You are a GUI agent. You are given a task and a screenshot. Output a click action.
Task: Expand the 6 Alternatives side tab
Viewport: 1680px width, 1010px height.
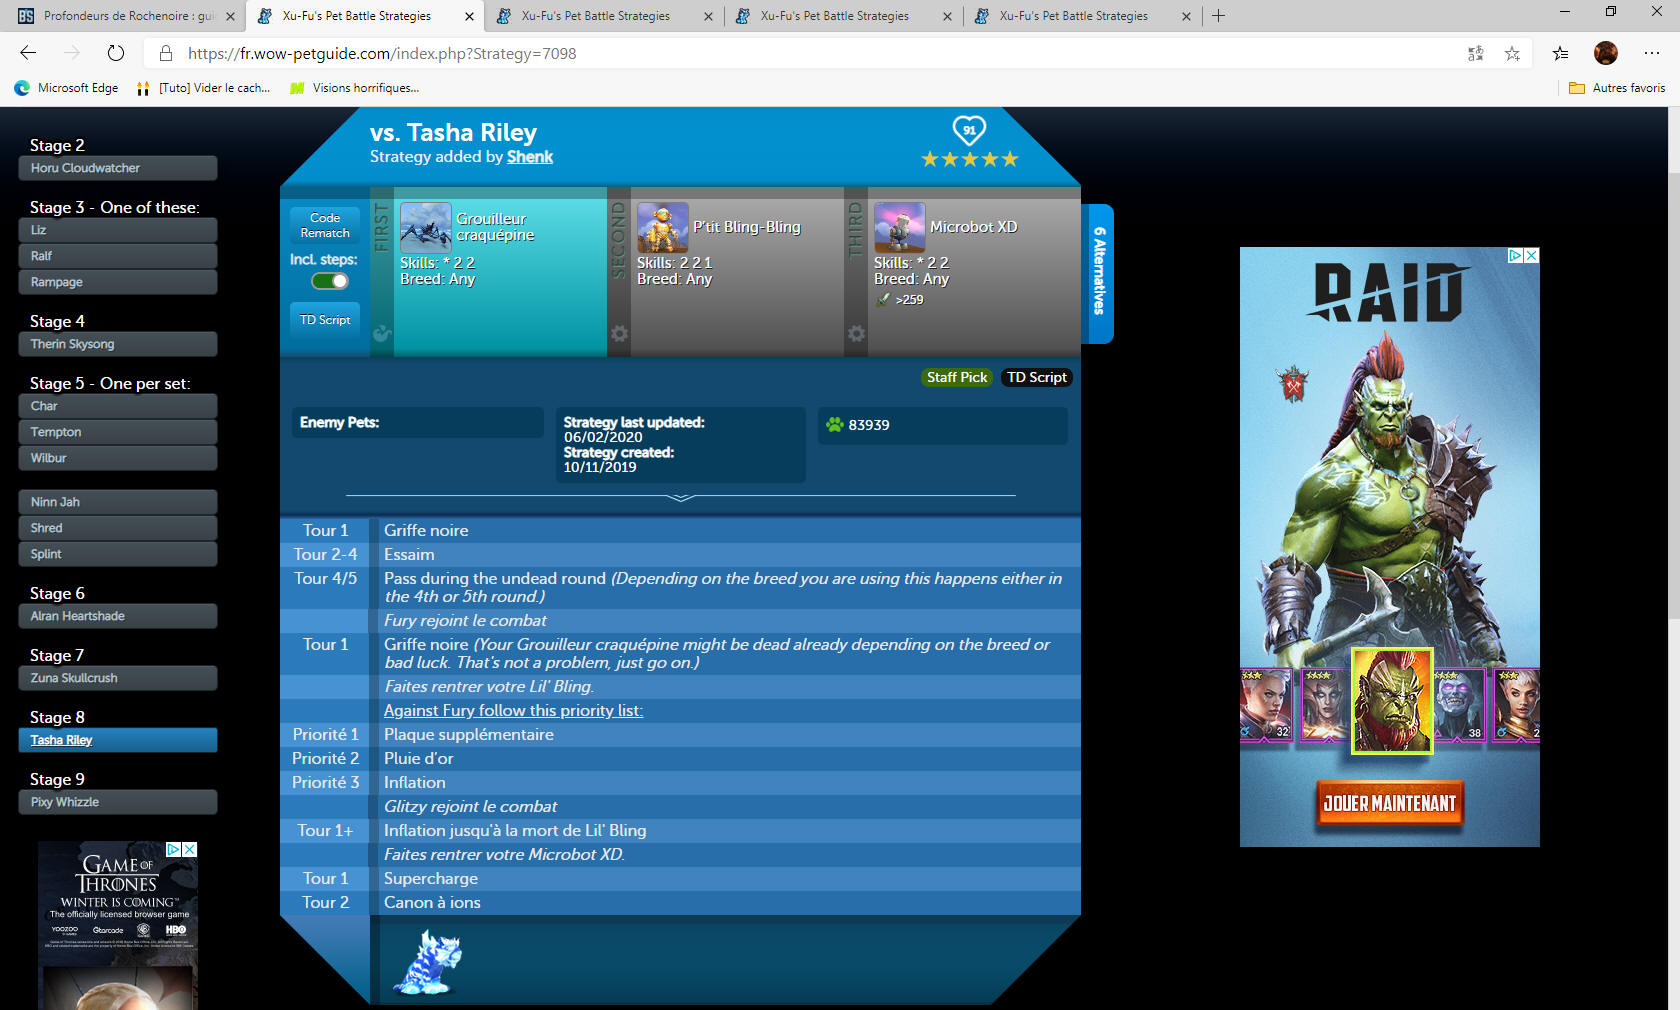coord(1099,272)
